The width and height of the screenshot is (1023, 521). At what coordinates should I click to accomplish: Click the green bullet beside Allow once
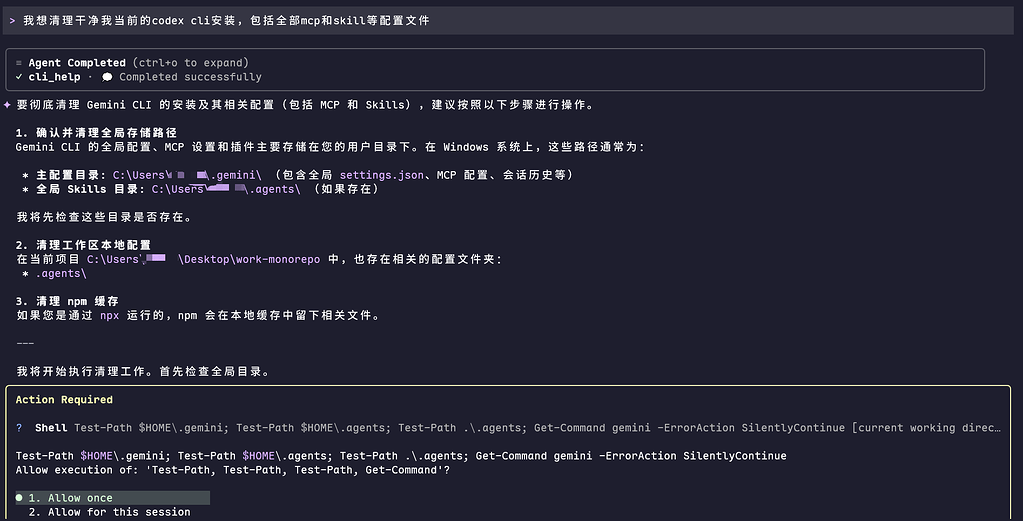click(x=19, y=498)
